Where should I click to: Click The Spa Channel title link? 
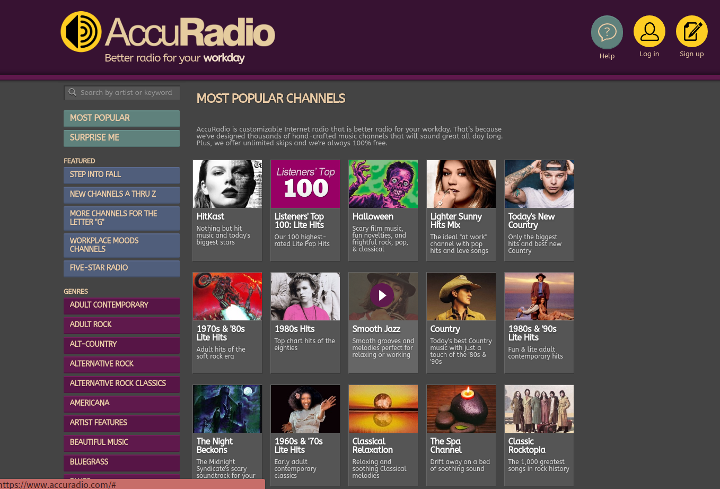point(446,445)
